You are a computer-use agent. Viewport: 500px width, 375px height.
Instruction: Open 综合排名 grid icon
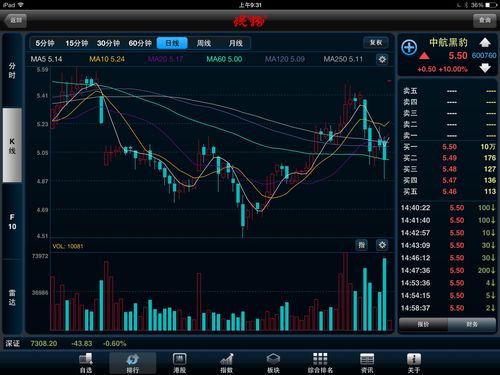click(x=320, y=363)
